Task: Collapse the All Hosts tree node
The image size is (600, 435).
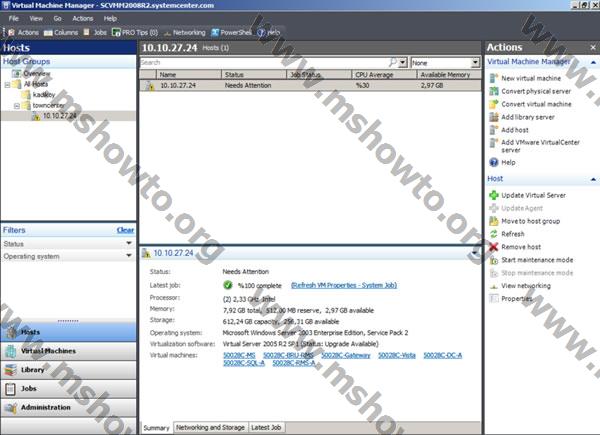Action: coord(7,85)
